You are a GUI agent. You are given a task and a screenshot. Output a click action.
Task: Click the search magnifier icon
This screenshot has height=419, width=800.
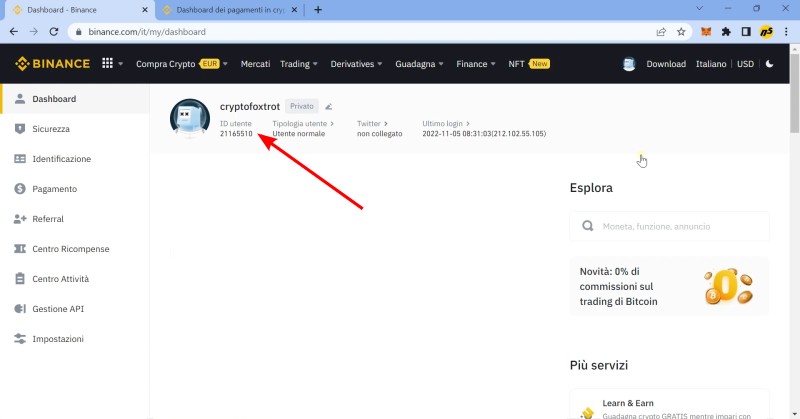588,226
